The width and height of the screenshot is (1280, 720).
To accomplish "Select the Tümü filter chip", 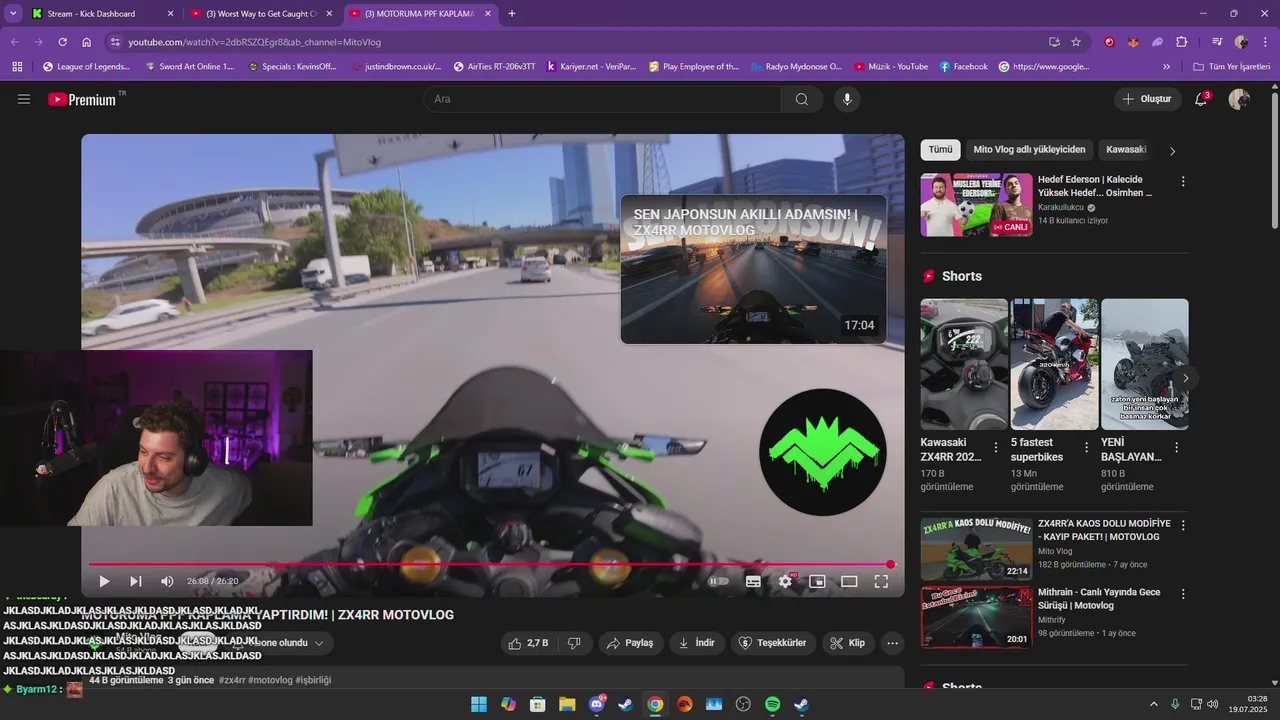I will click(940, 150).
